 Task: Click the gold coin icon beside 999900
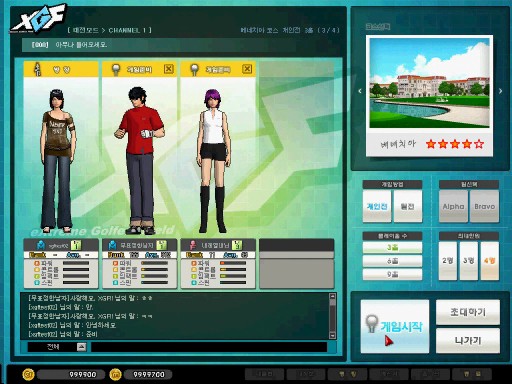click(28, 374)
